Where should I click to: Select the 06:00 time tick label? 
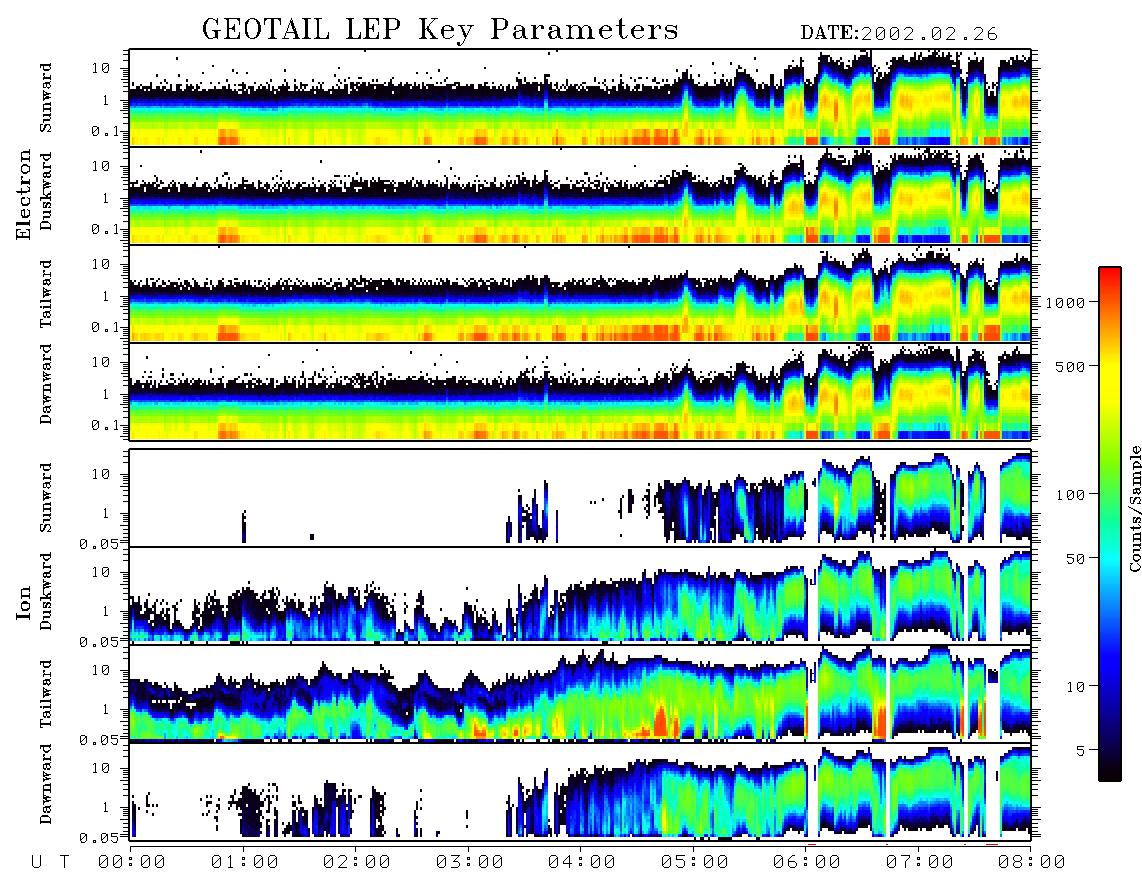pyautogui.click(x=807, y=862)
